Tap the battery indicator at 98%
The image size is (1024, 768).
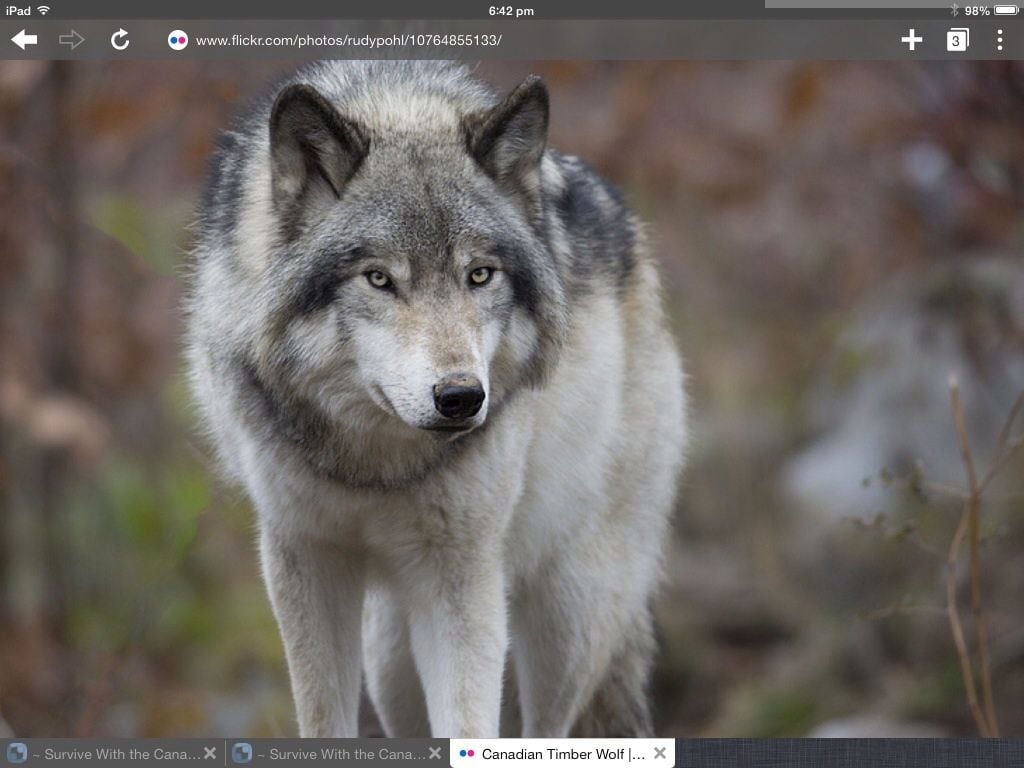pyautogui.click(x=1005, y=10)
